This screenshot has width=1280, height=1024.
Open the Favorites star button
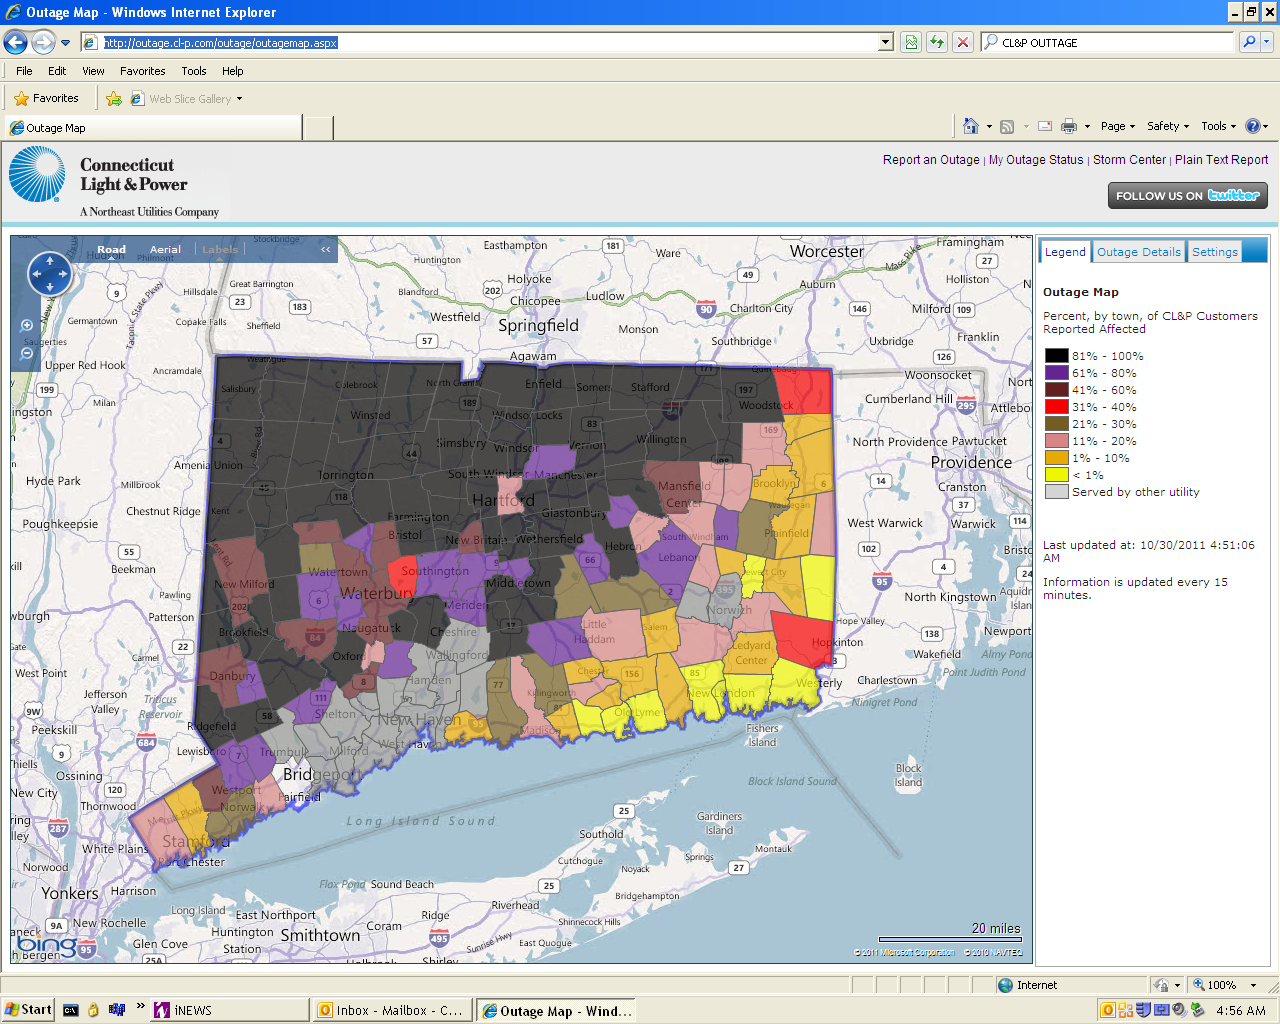46,98
